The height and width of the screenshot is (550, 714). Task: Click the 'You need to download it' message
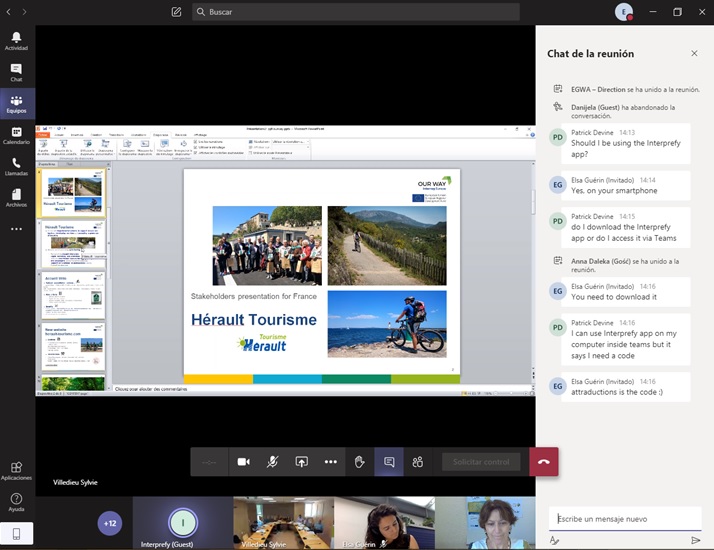tap(626, 292)
